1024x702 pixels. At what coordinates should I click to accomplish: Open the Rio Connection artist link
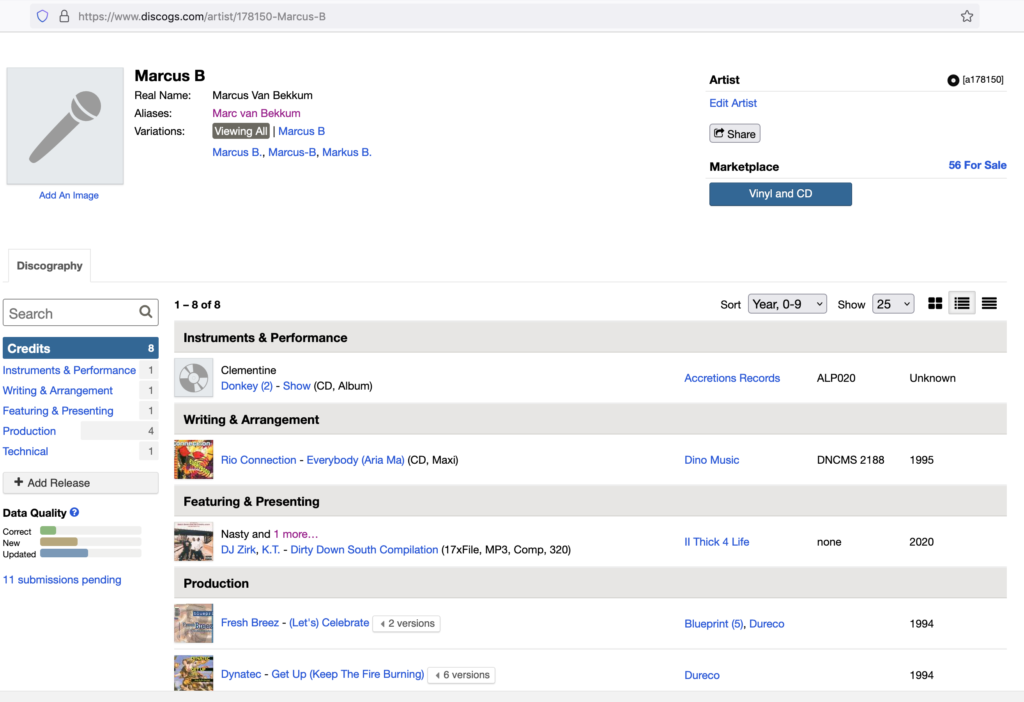point(259,460)
